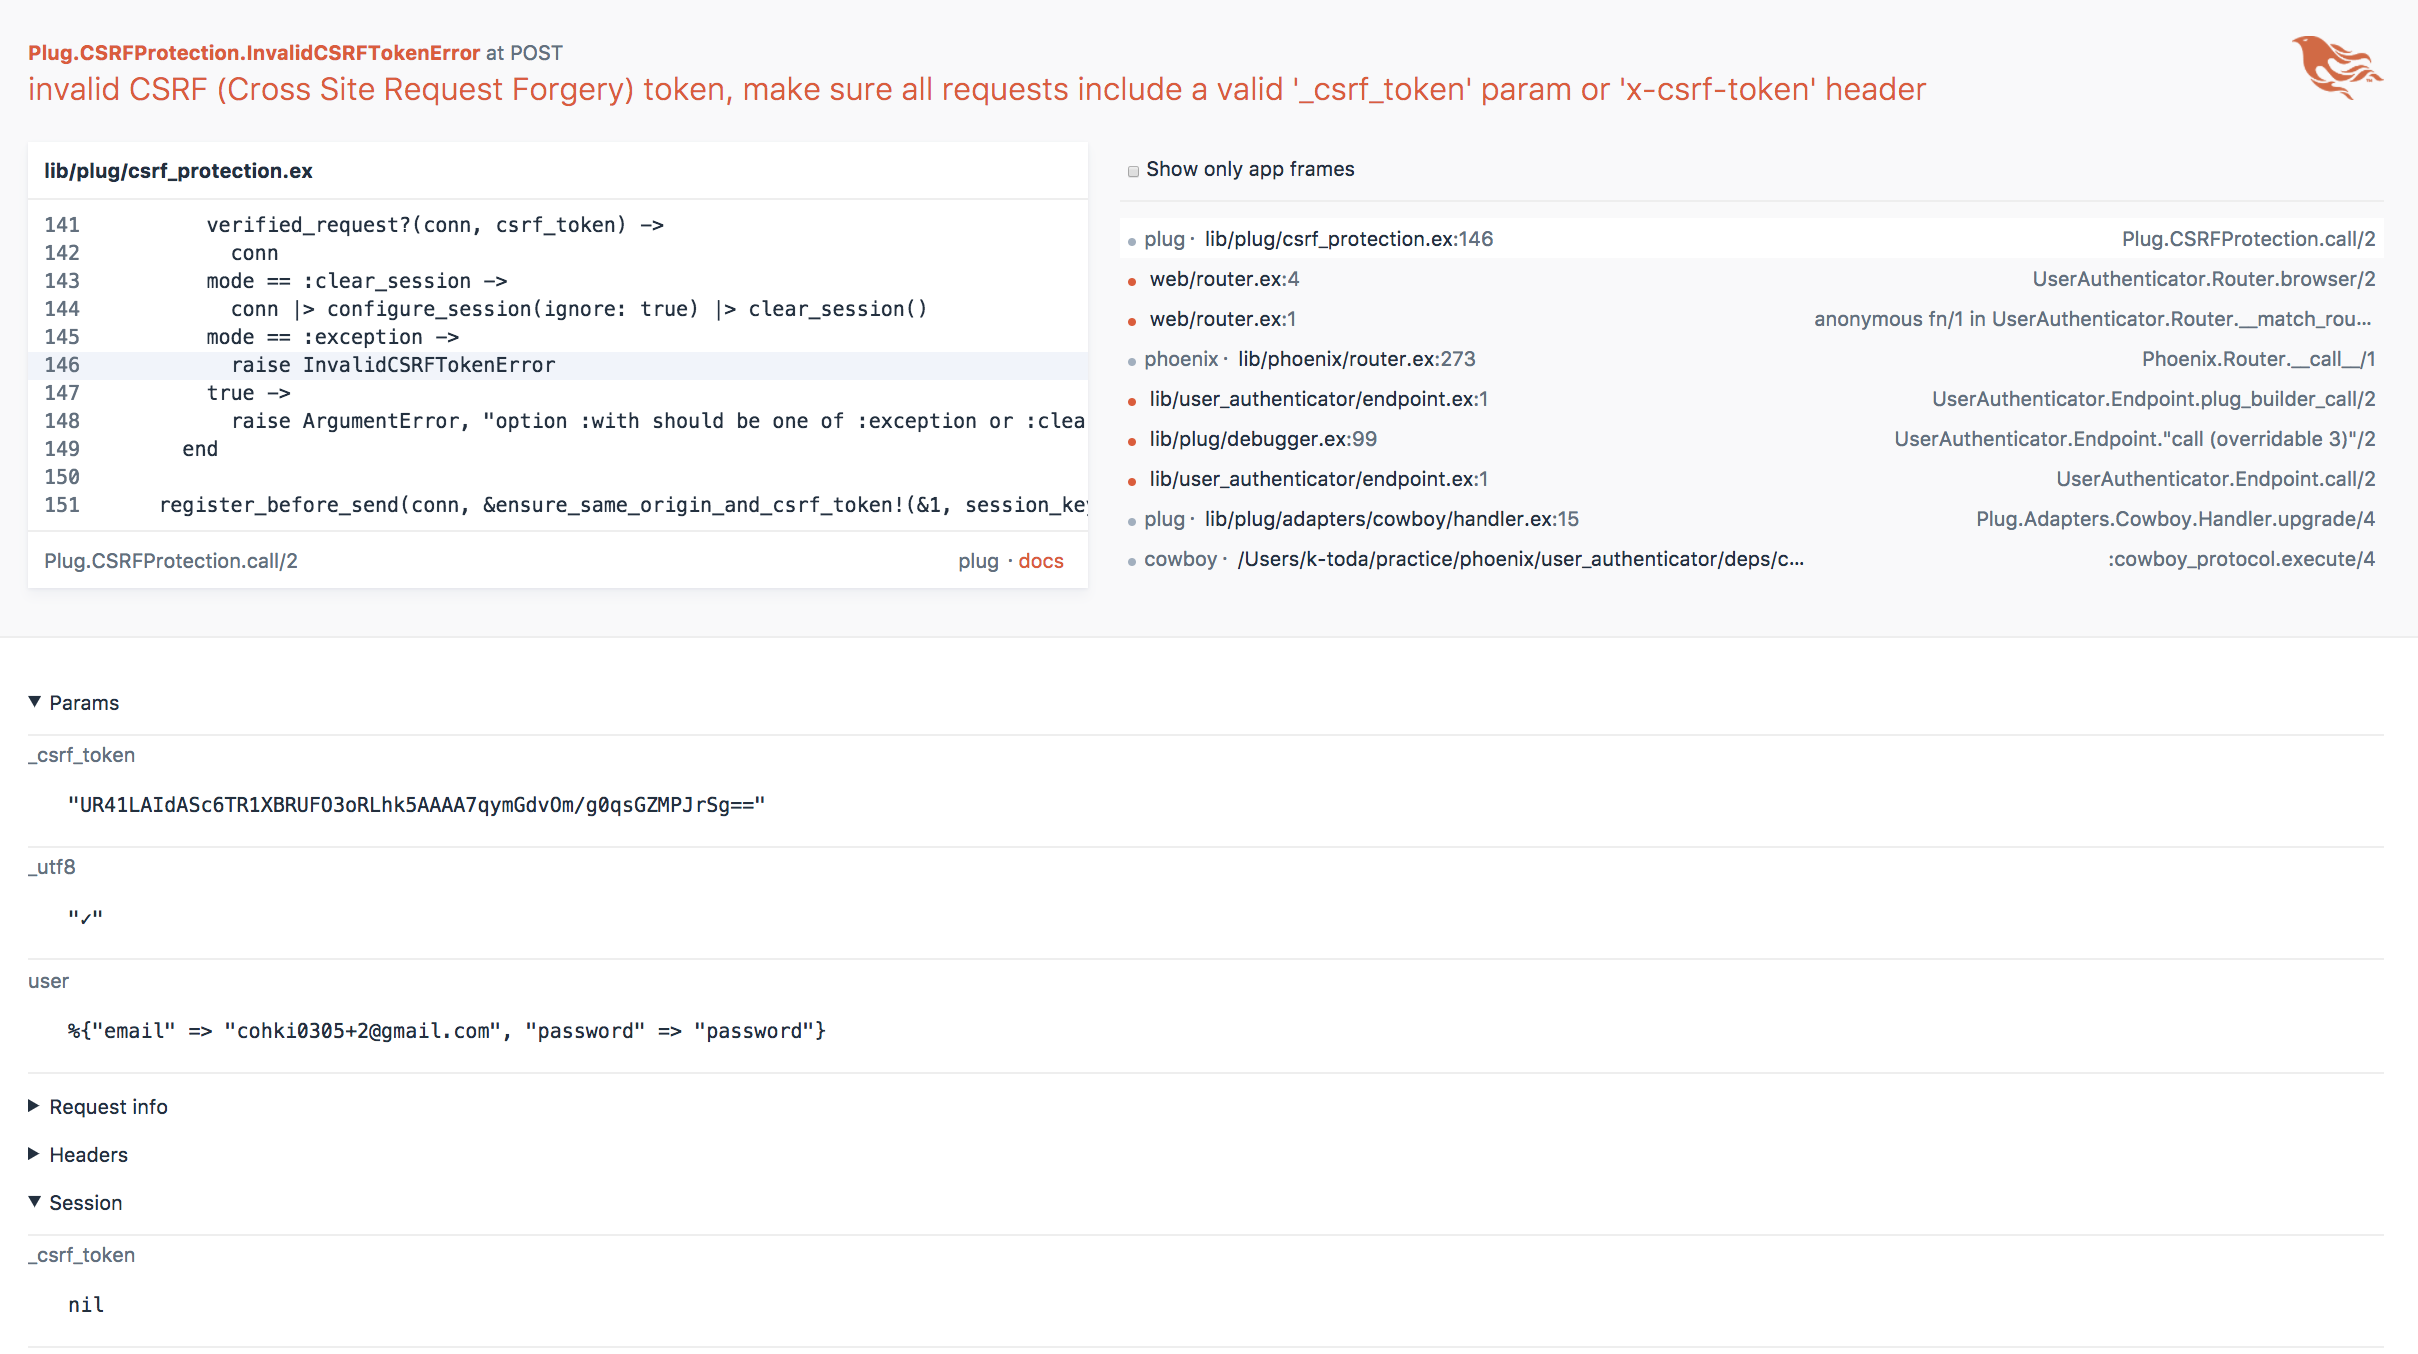Click the red dot next to lib/user_authenticator/endpoint.ex:1
Image resolution: width=2418 pixels, height=1354 pixels.
(x=1131, y=399)
